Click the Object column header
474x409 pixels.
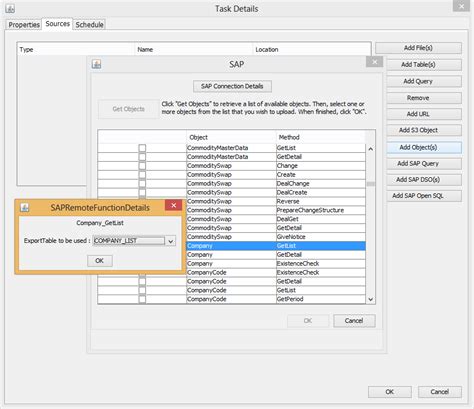231,137
